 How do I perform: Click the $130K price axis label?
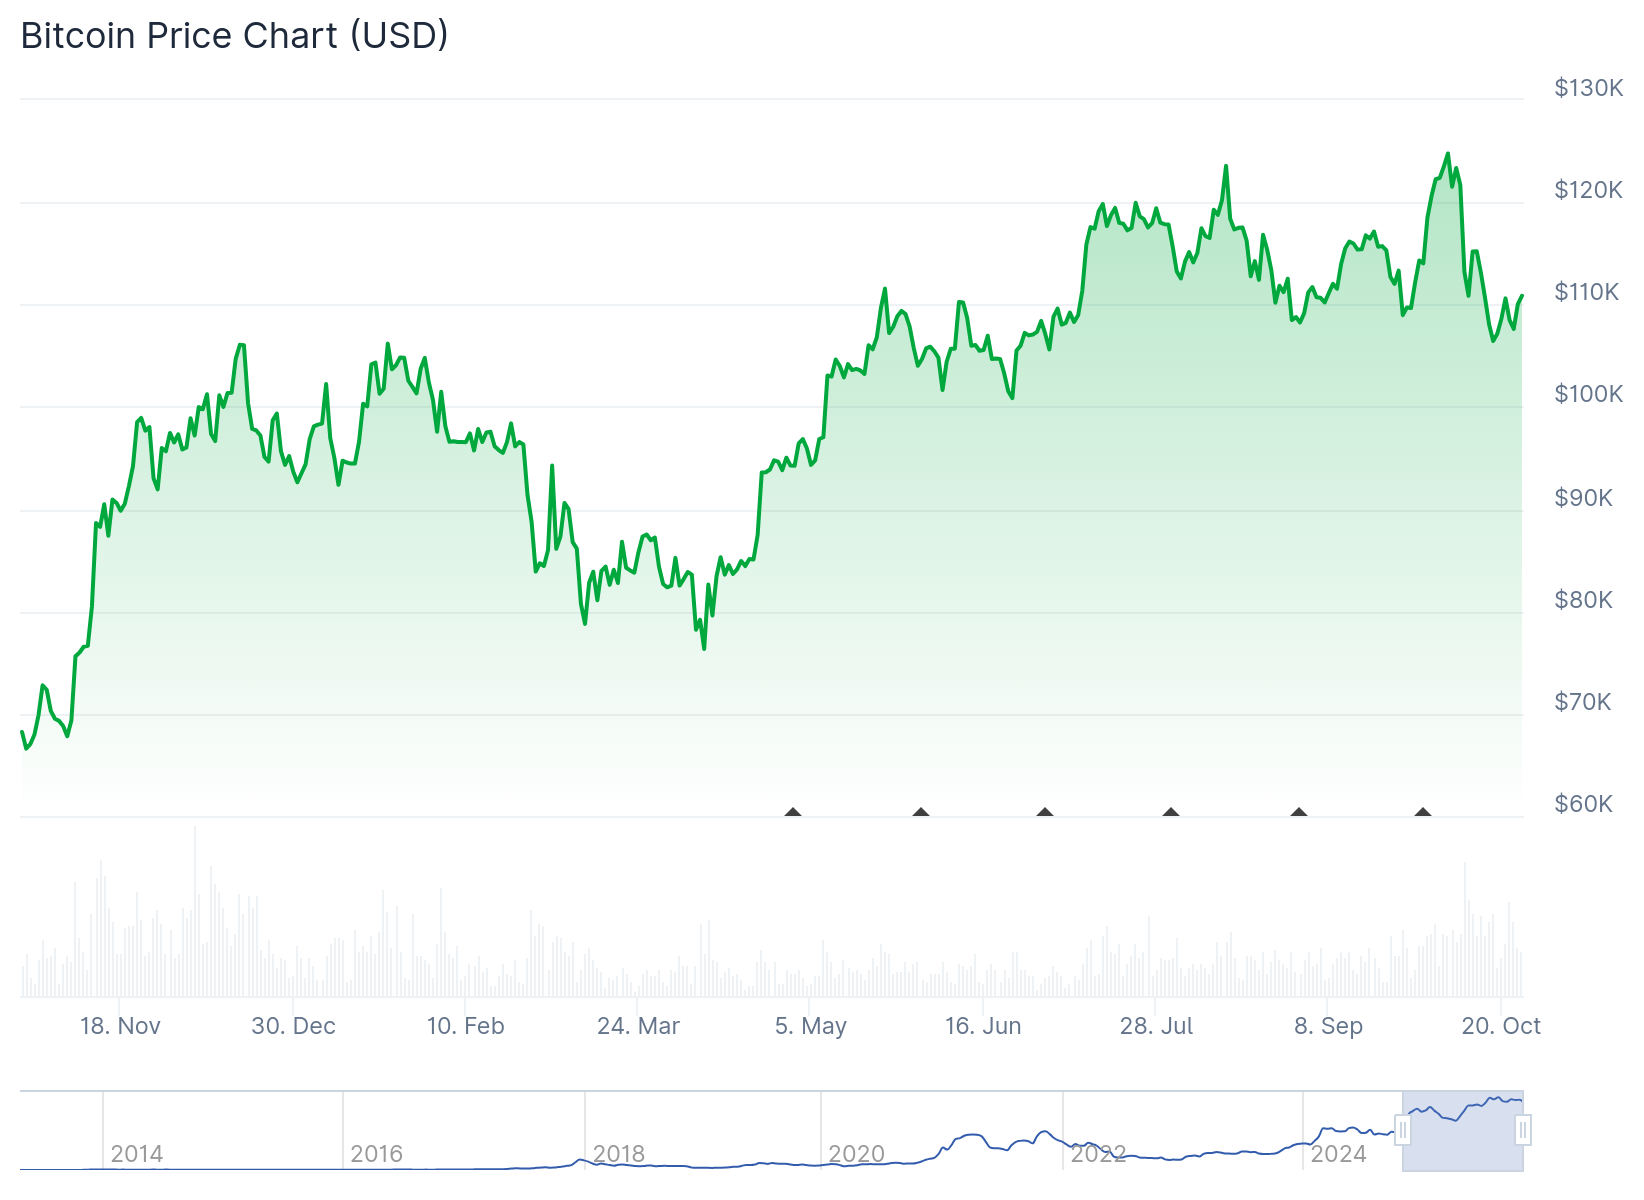[x=1588, y=88]
